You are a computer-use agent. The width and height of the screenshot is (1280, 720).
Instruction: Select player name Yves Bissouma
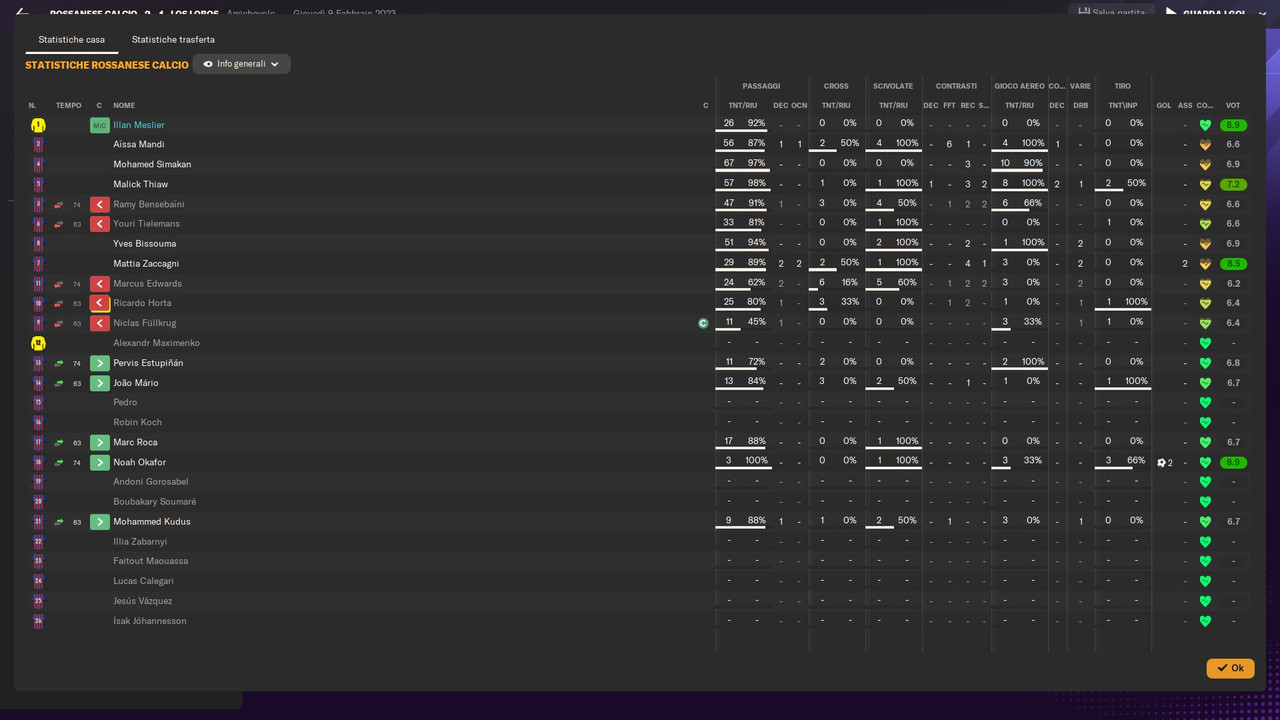coord(144,244)
